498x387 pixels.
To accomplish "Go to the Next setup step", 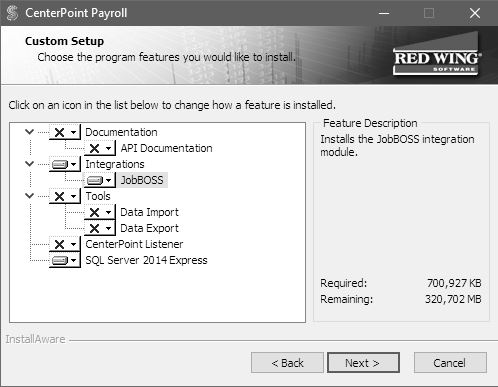I will [x=363, y=363].
